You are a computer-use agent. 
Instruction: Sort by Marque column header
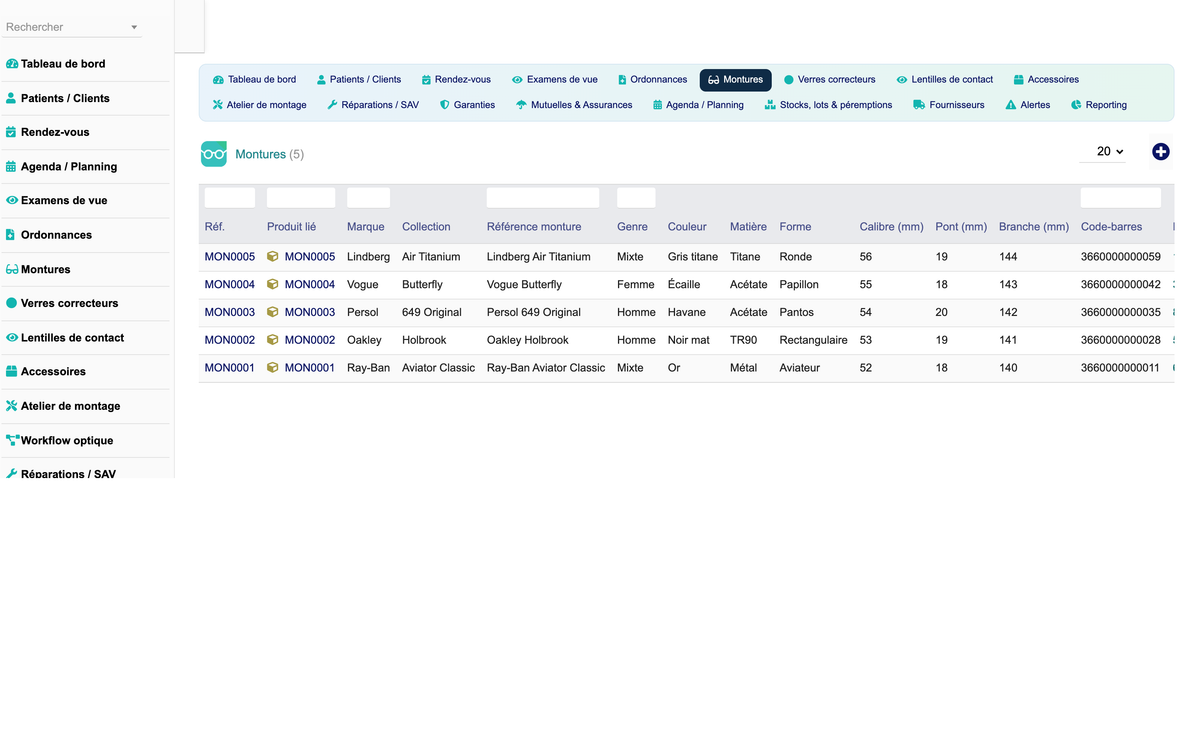[366, 227]
